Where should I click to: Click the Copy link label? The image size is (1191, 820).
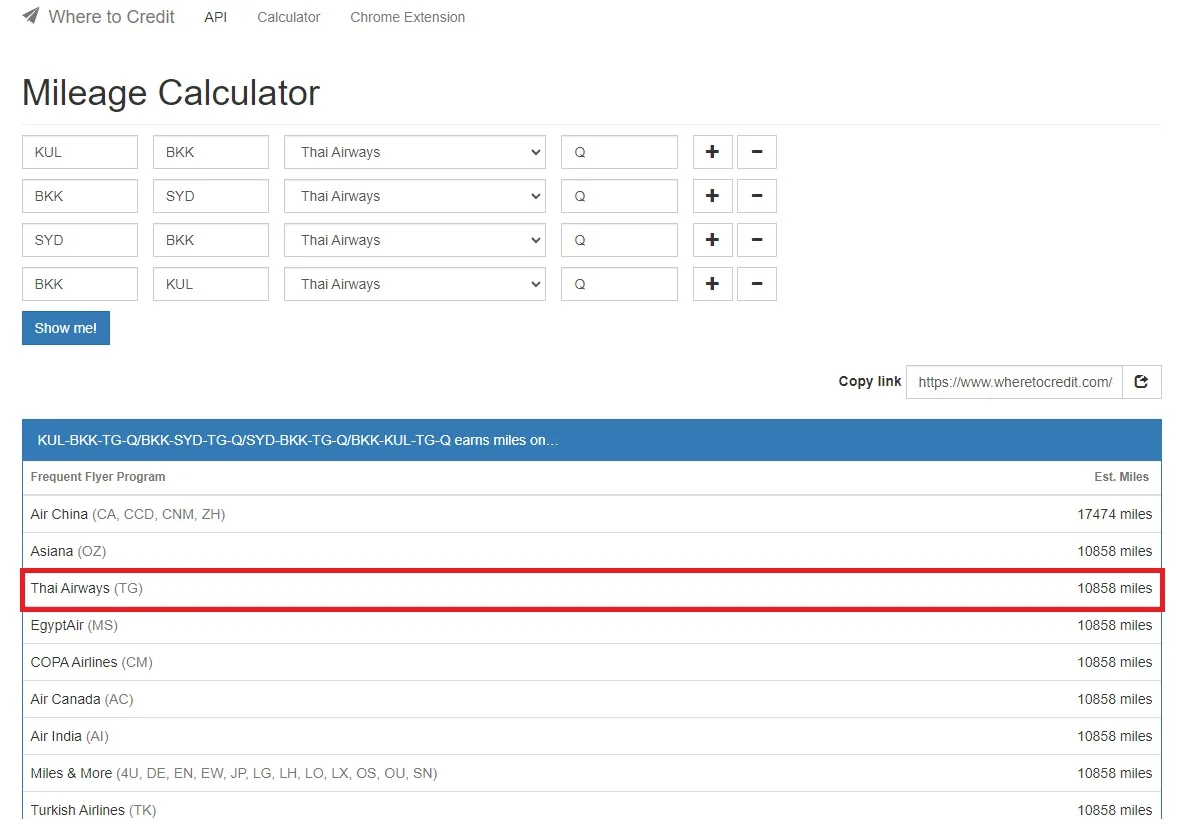click(x=870, y=381)
